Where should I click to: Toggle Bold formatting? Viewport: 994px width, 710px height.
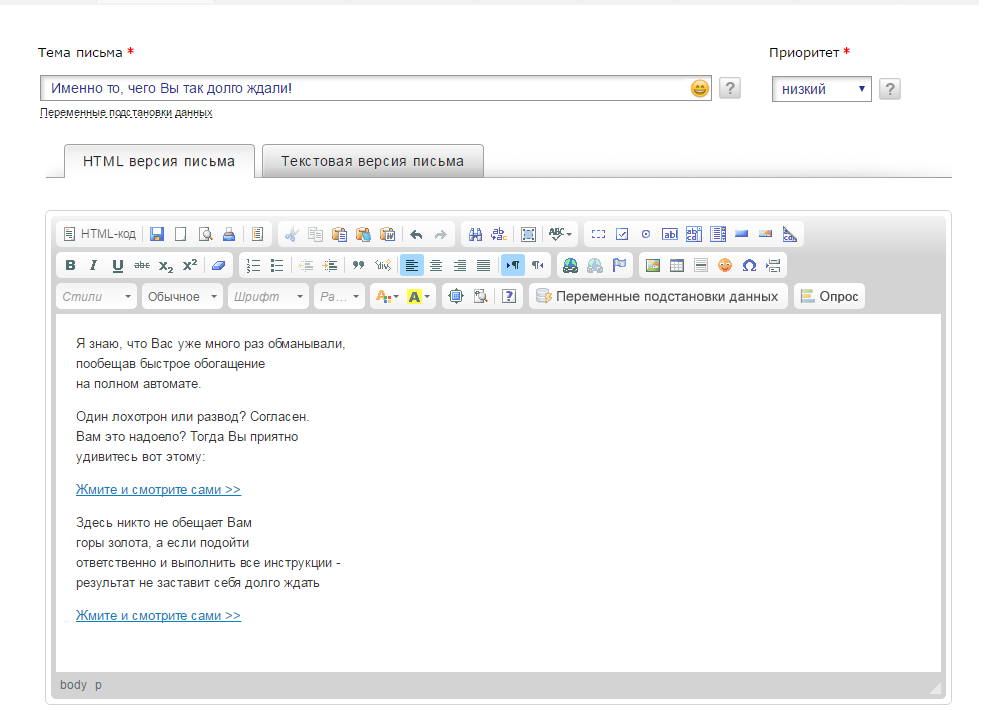70,266
